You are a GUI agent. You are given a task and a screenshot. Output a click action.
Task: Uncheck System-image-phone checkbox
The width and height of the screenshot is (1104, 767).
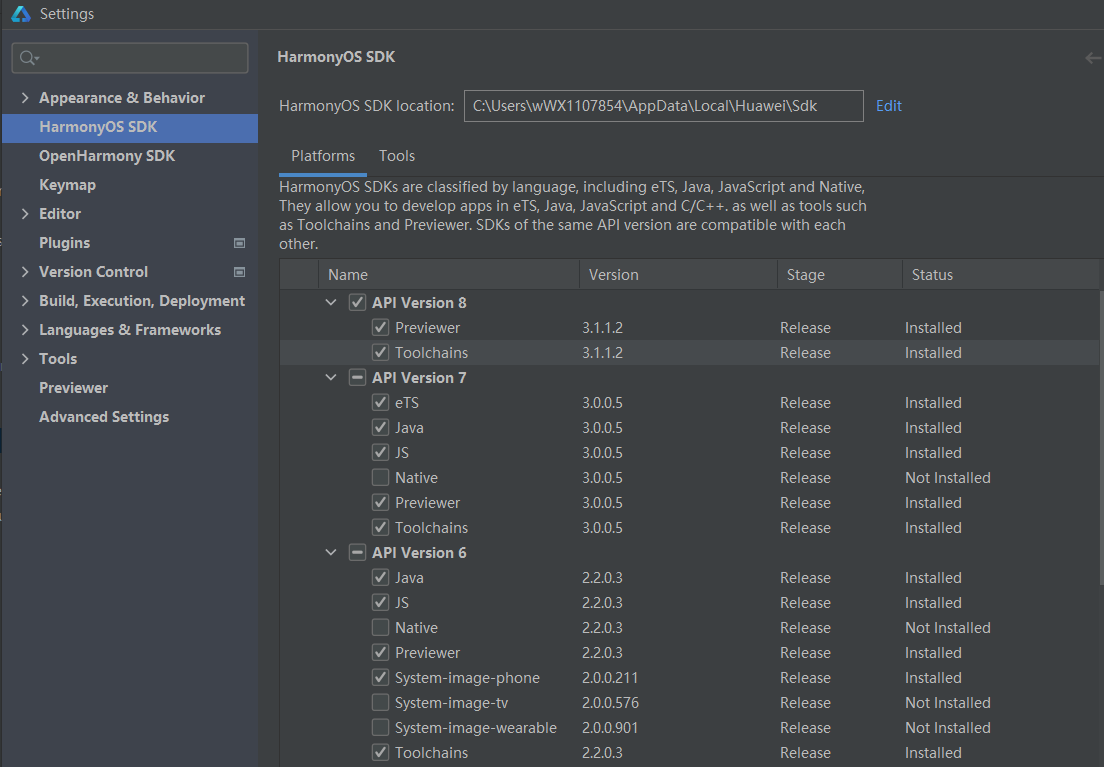(x=380, y=678)
